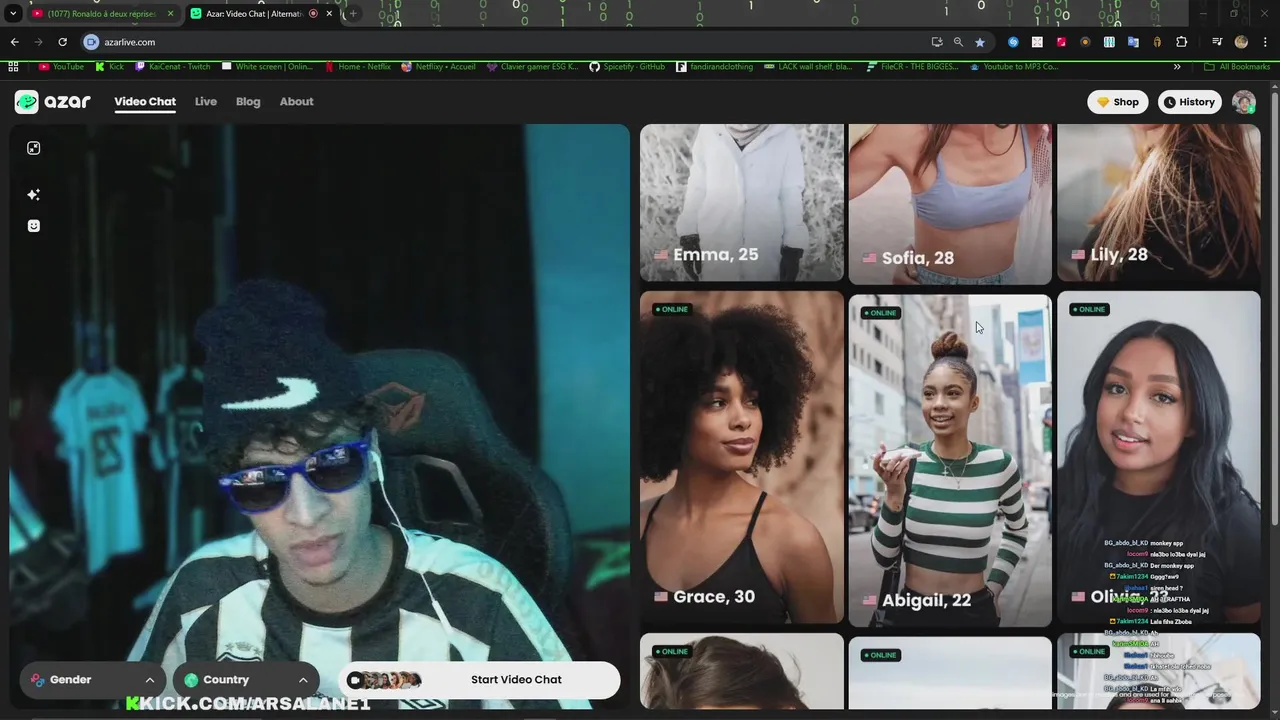Open the About page
The image size is (1280, 720).
point(296,102)
